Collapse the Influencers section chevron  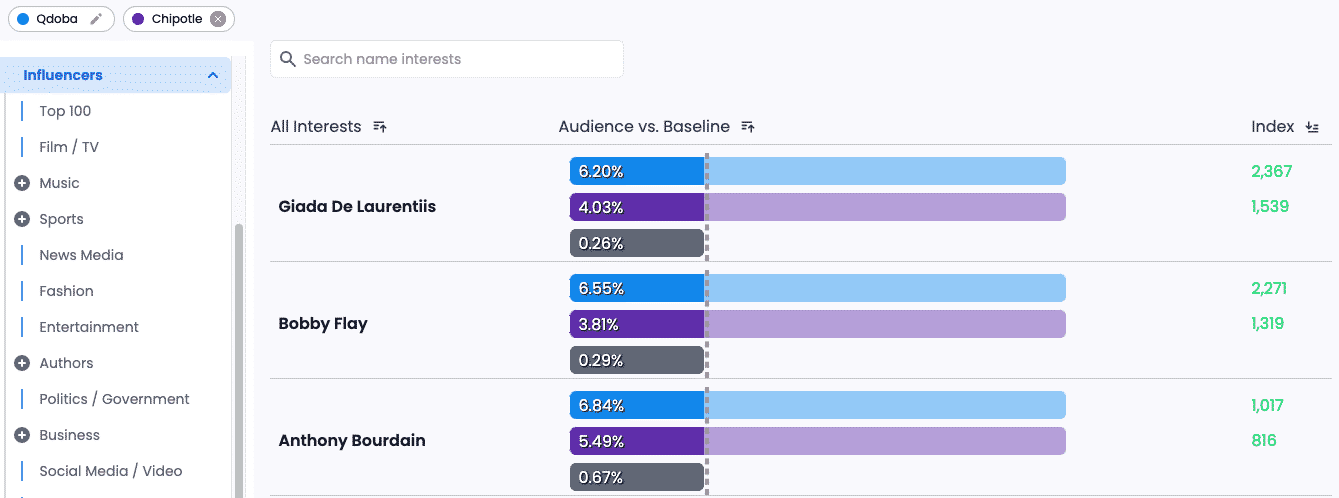(x=213, y=75)
